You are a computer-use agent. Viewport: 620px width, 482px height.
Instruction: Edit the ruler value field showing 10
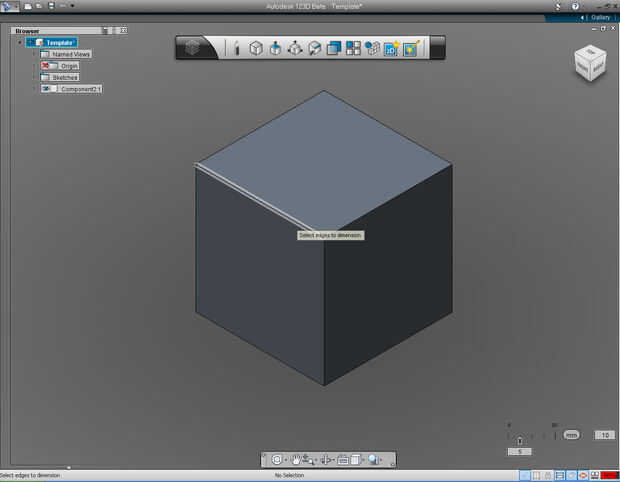pyautogui.click(x=605, y=435)
